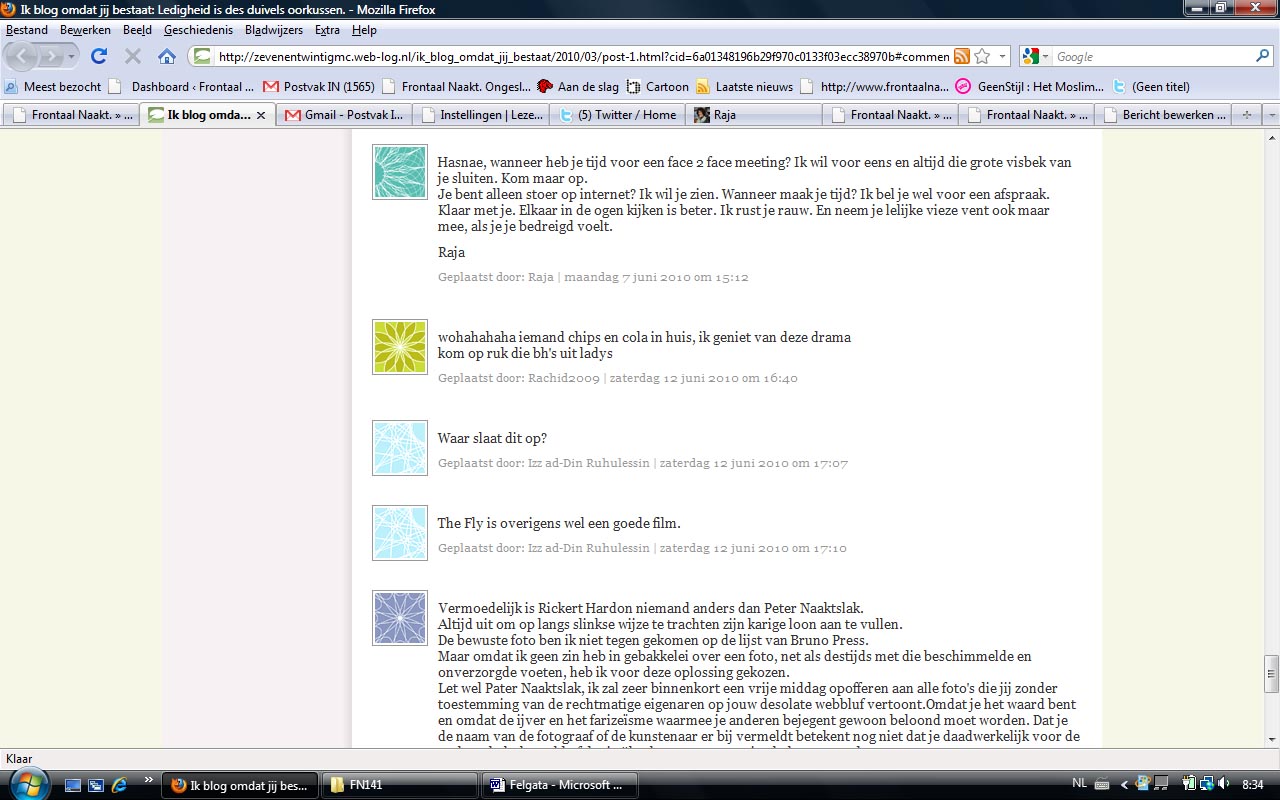The height and width of the screenshot is (800, 1280).
Task: Open the Meest bezocht bookmarks folder
Action: 53,86
